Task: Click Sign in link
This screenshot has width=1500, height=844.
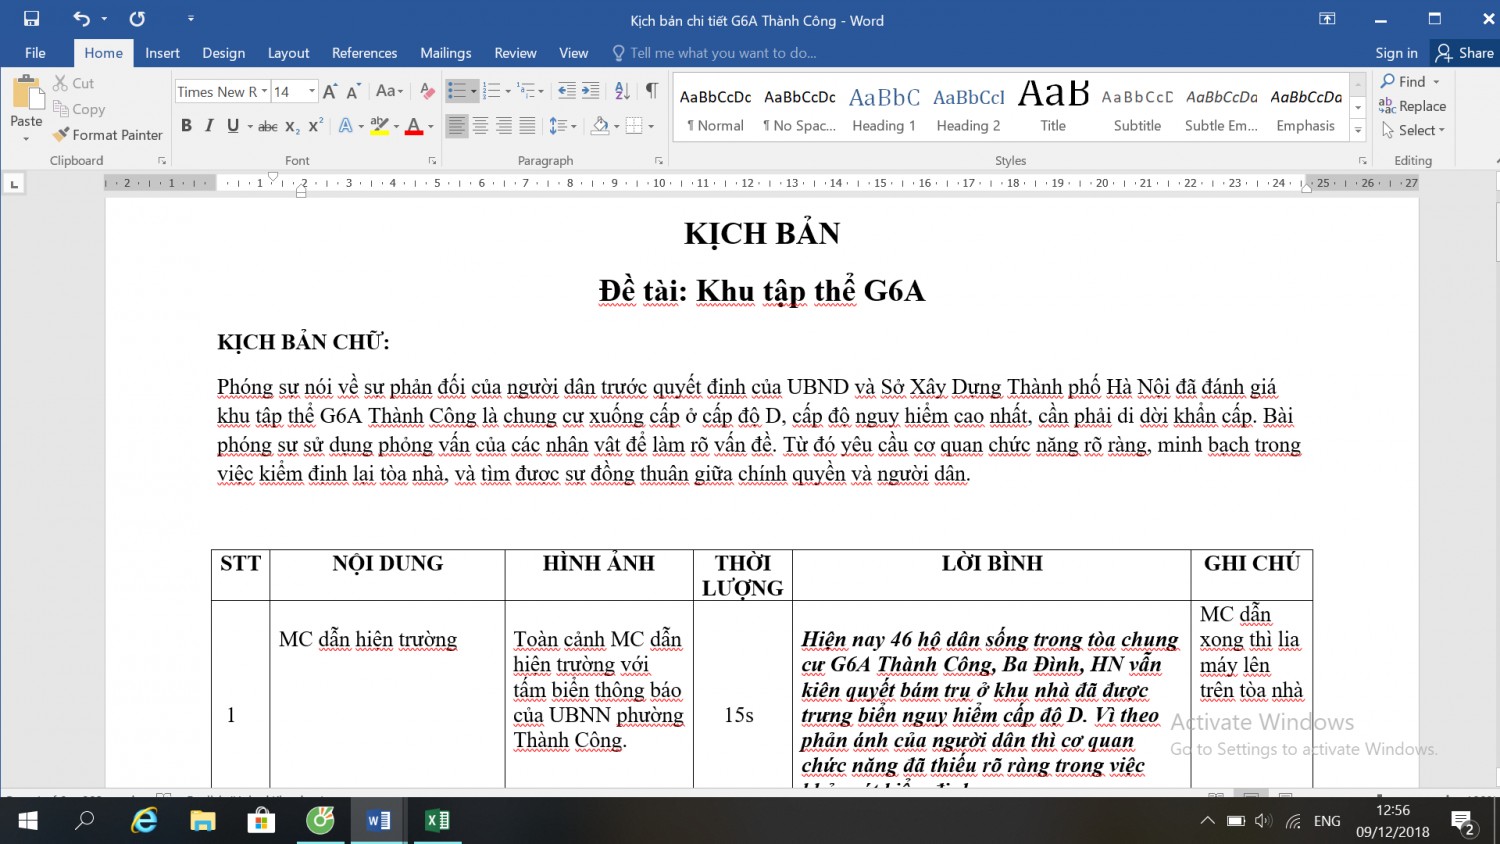Action: tap(1396, 53)
